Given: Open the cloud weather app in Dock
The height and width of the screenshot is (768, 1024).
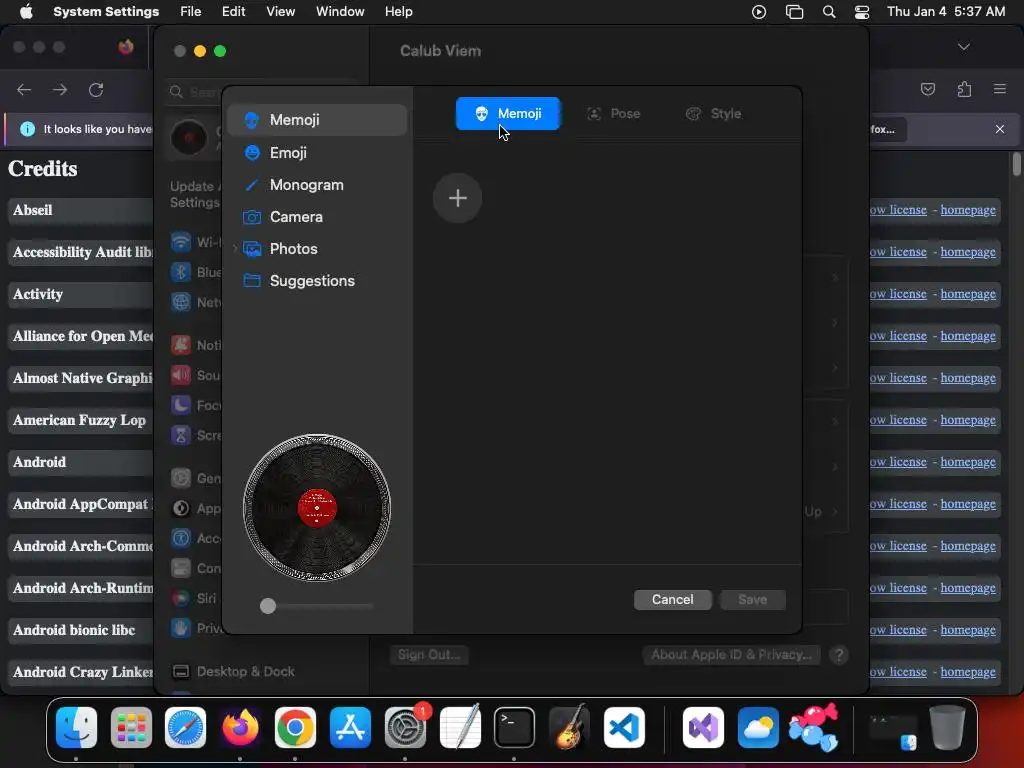Looking at the screenshot, I should [x=758, y=727].
